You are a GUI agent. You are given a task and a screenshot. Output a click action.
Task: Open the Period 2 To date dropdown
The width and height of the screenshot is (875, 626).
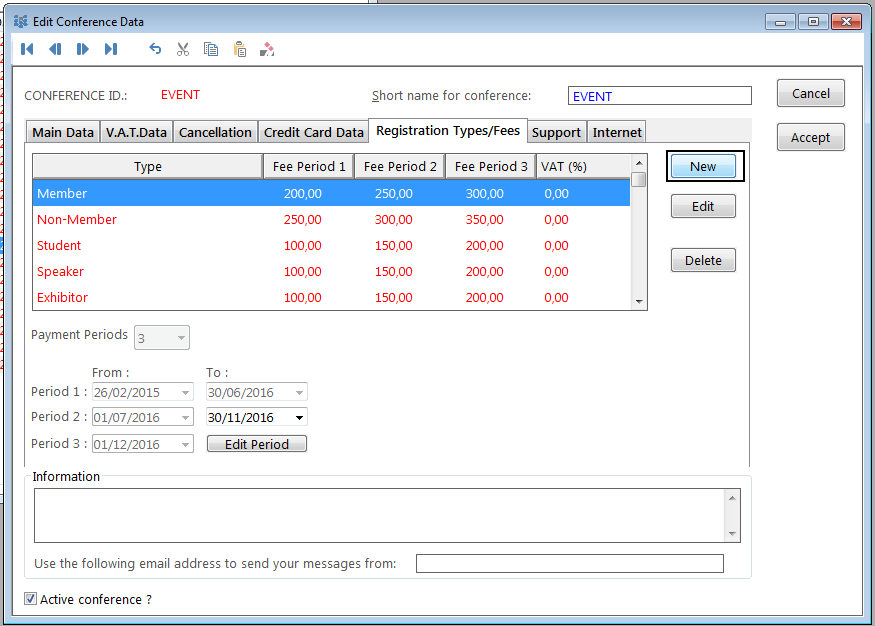[300, 418]
